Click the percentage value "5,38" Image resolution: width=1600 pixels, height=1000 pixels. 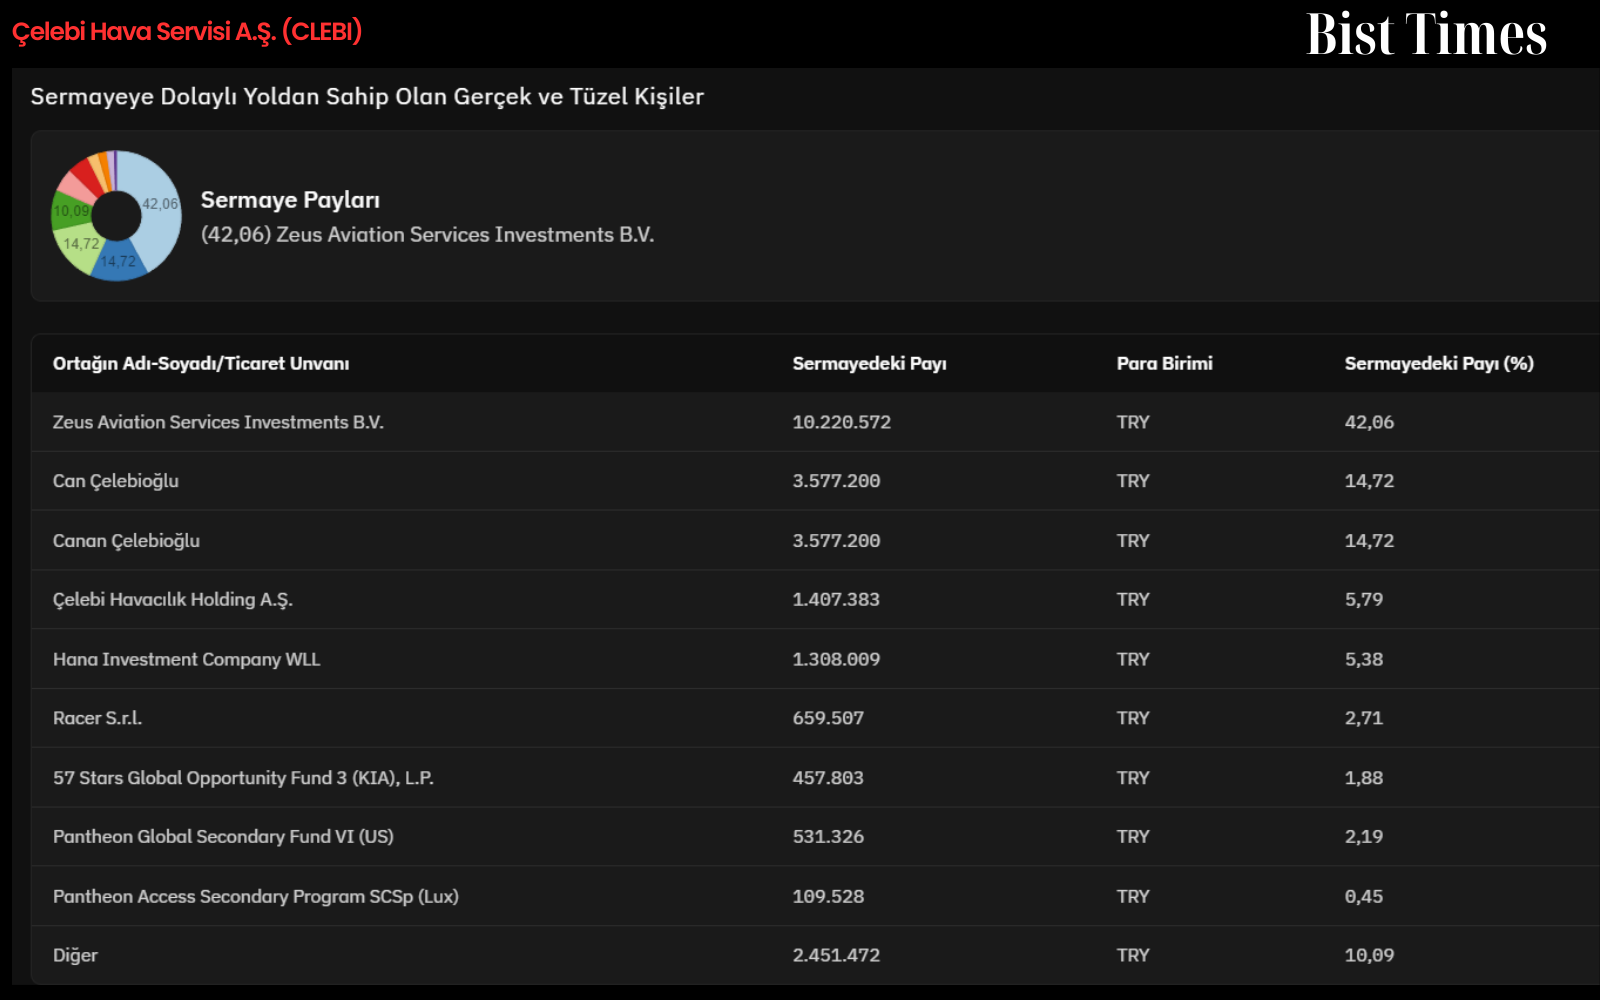point(1364,659)
